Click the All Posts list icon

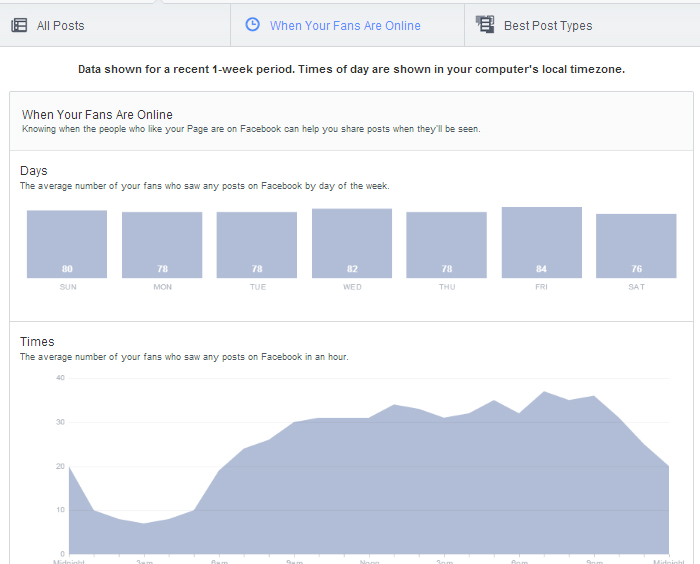pyautogui.click(x=19, y=25)
